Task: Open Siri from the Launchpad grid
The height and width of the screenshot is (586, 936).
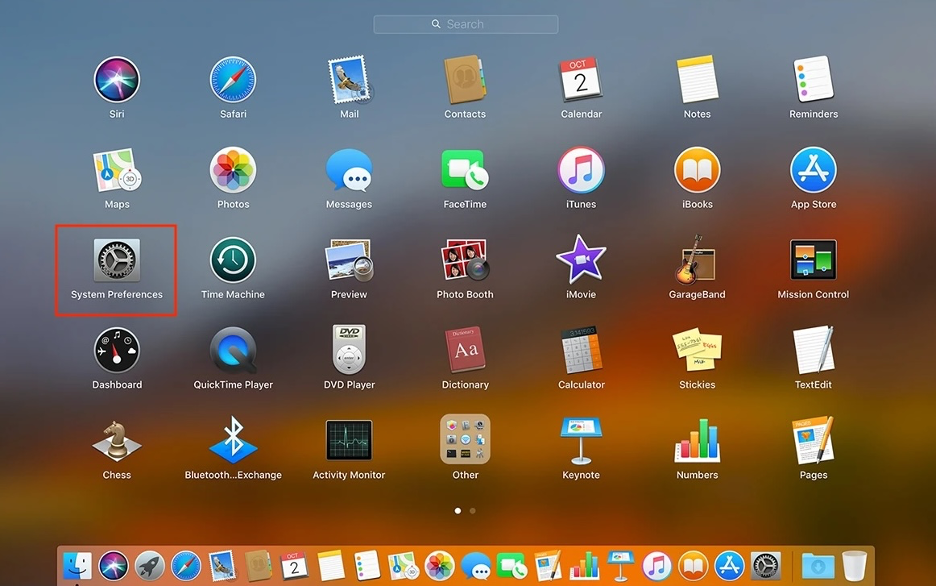Action: click(x=116, y=79)
